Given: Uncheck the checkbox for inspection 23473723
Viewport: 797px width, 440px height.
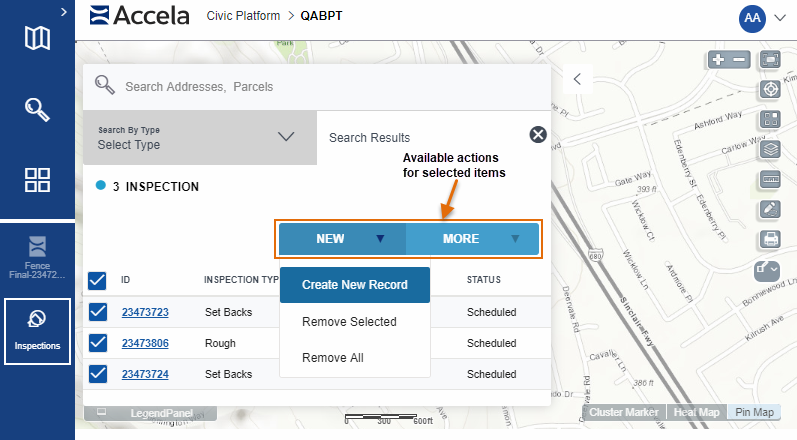Looking at the screenshot, I should pyautogui.click(x=98, y=312).
